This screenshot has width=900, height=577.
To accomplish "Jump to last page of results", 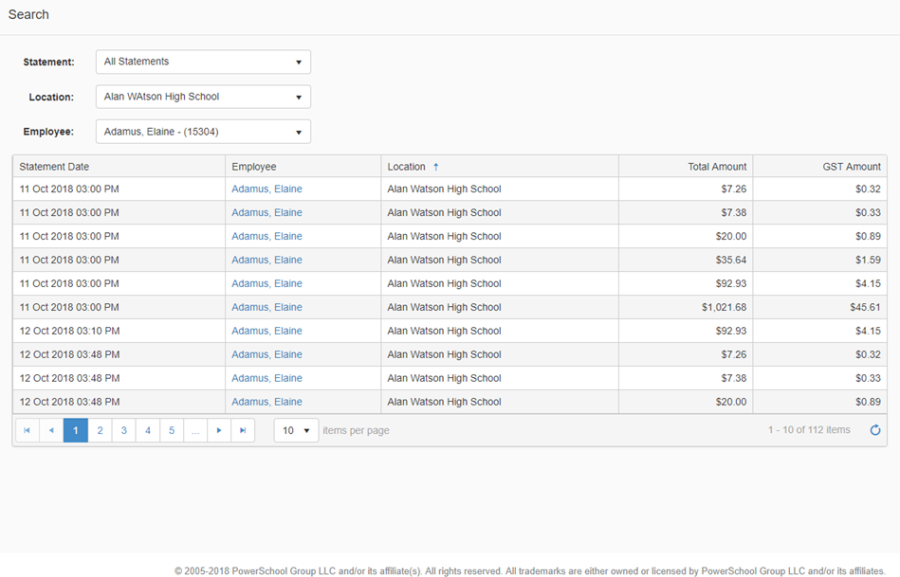I will (x=243, y=430).
